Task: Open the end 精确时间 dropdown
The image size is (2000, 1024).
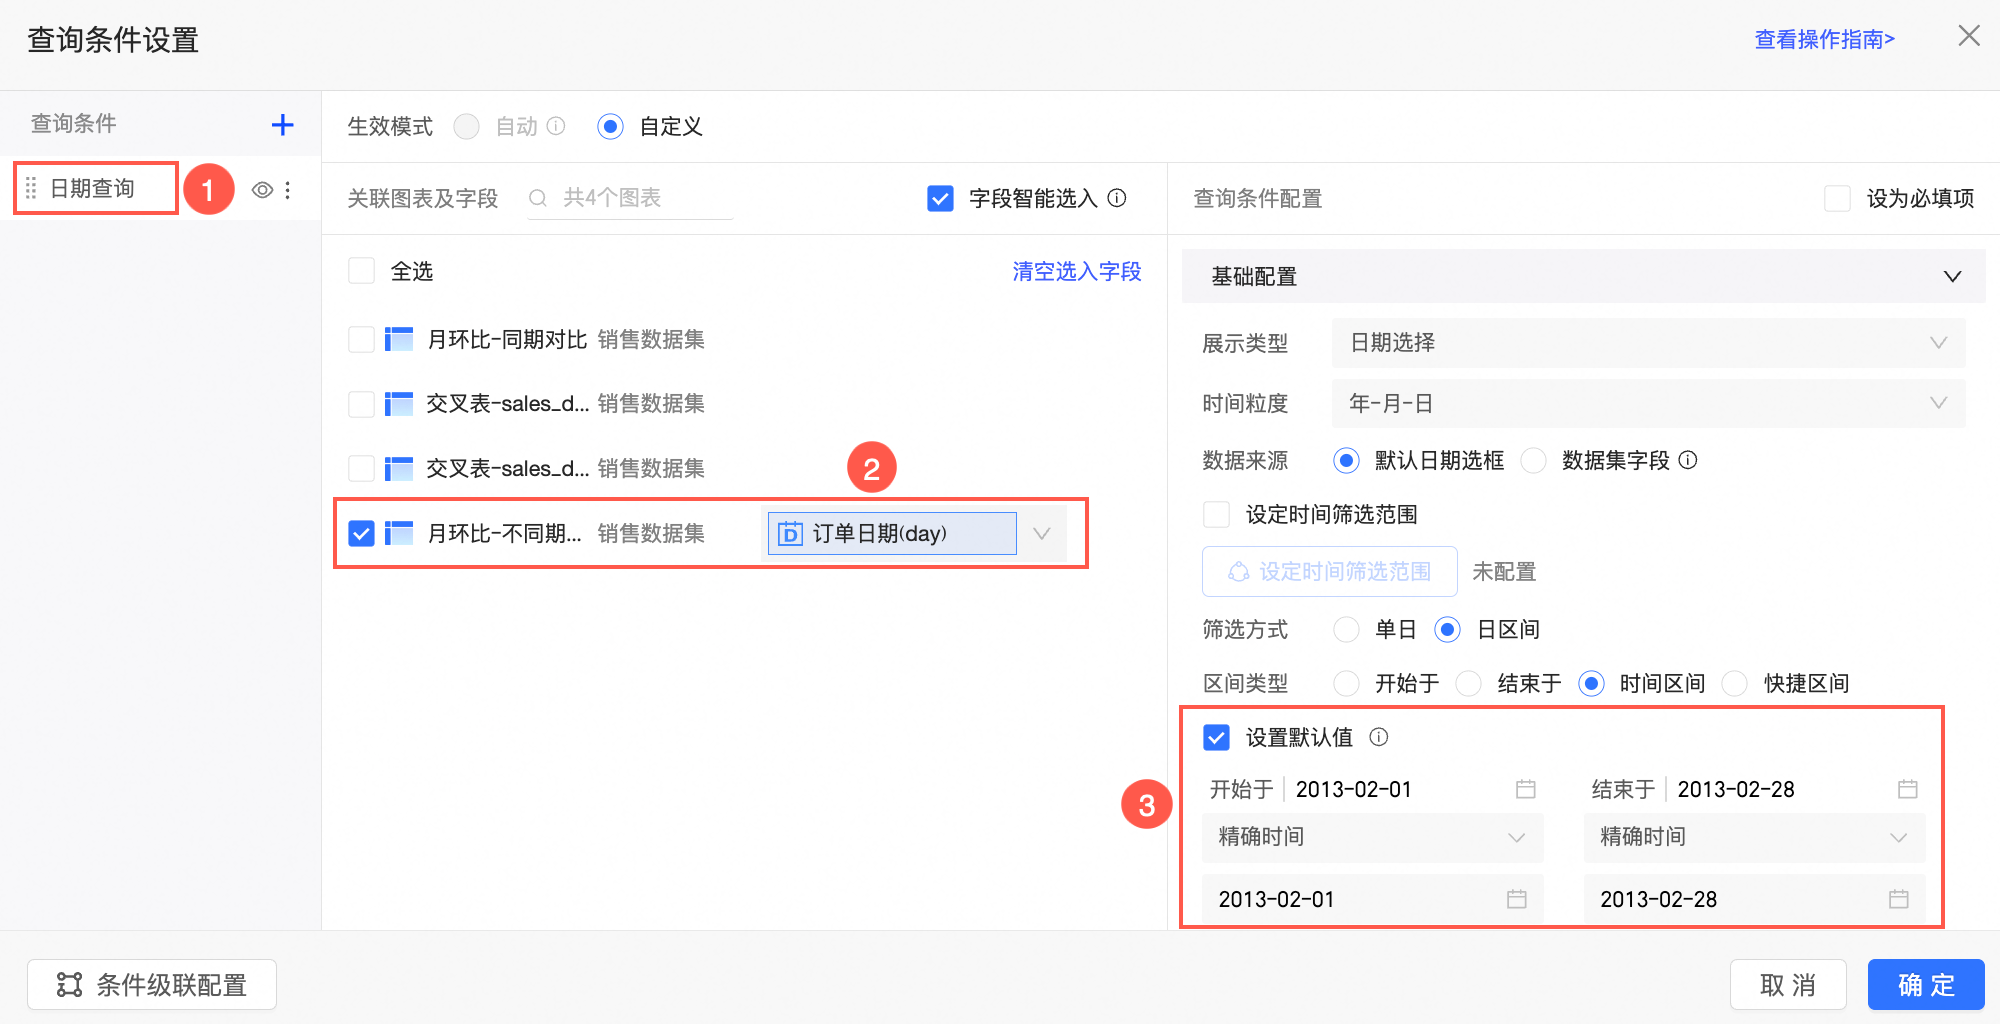Action: [1755, 837]
